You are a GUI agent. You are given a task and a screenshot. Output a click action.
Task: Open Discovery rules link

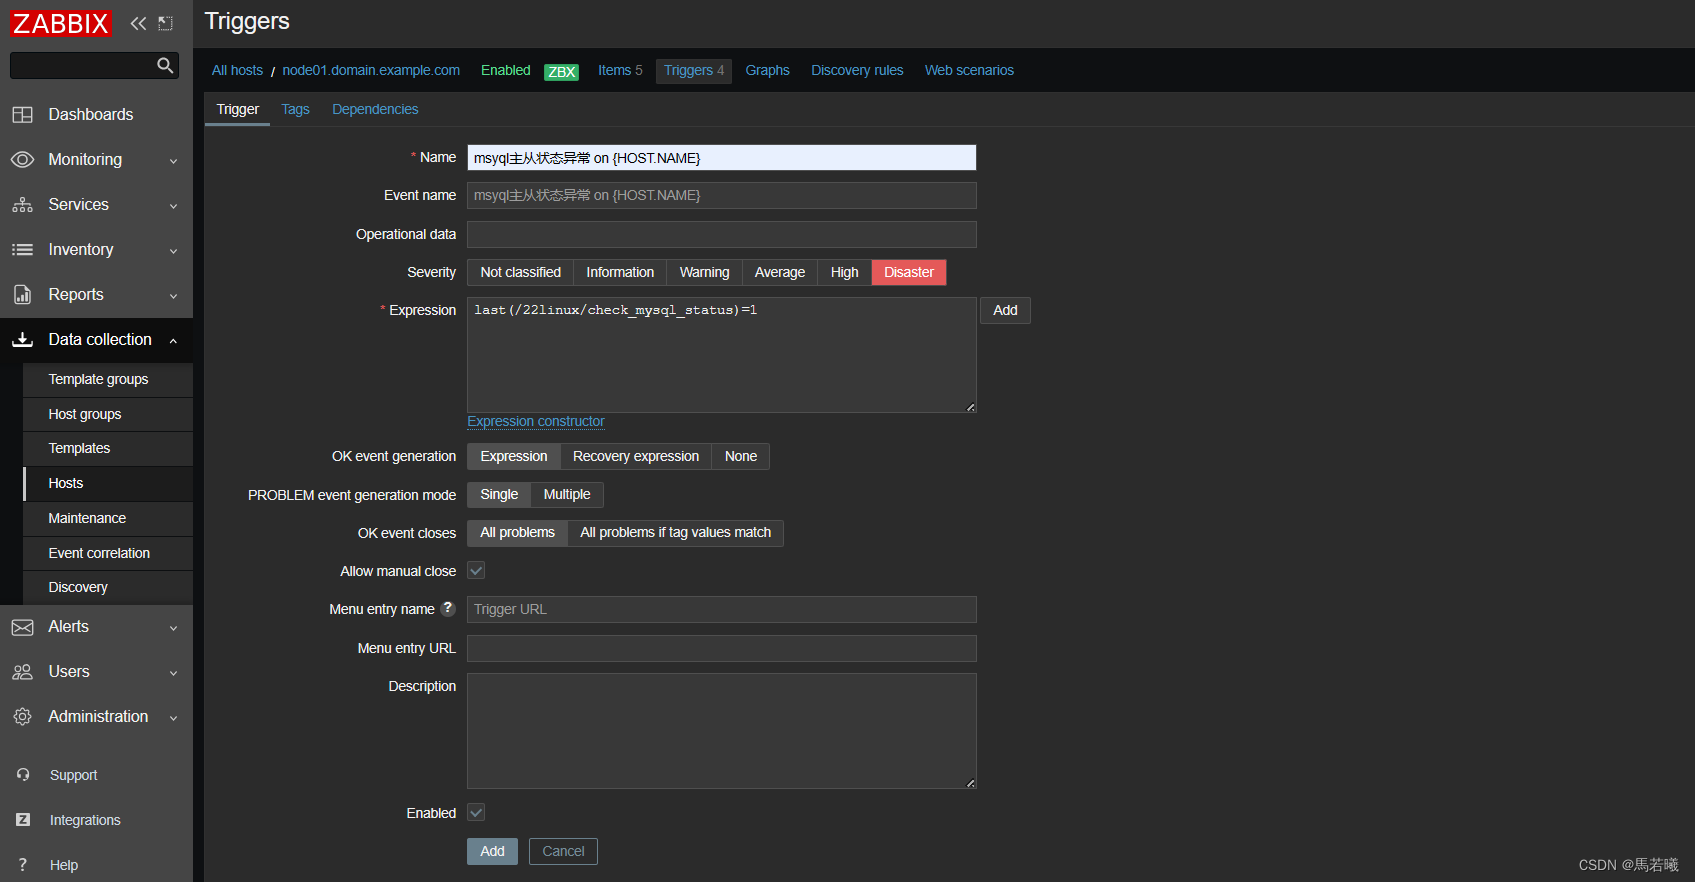tap(857, 70)
